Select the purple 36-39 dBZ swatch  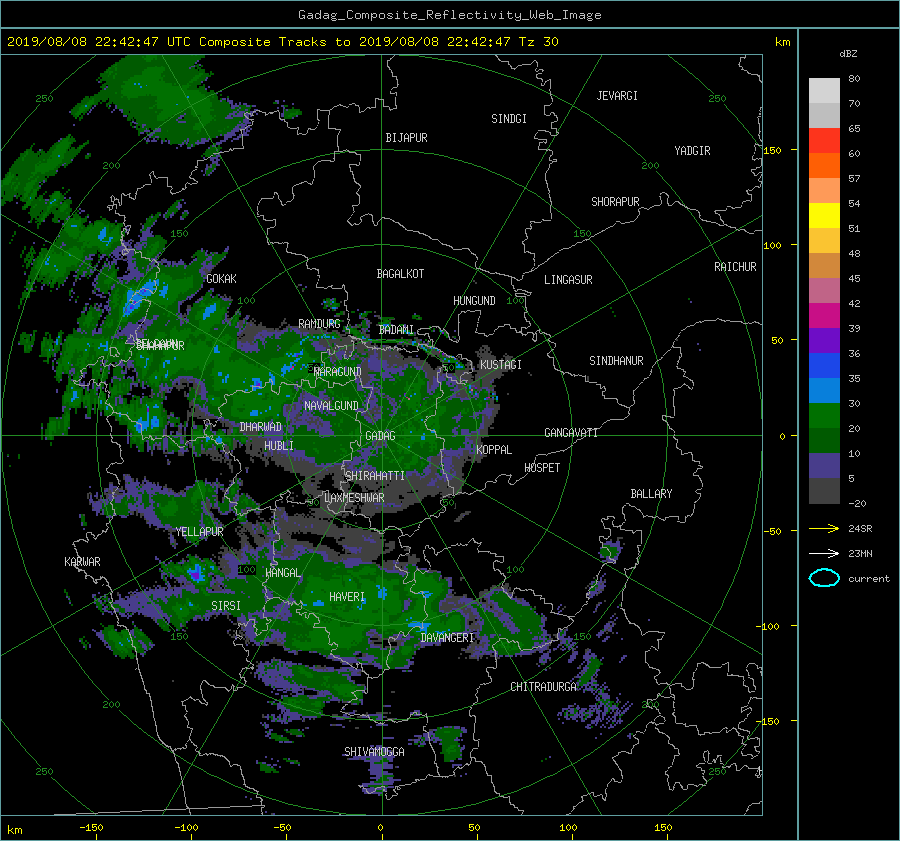pyautogui.click(x=824, y=341)
